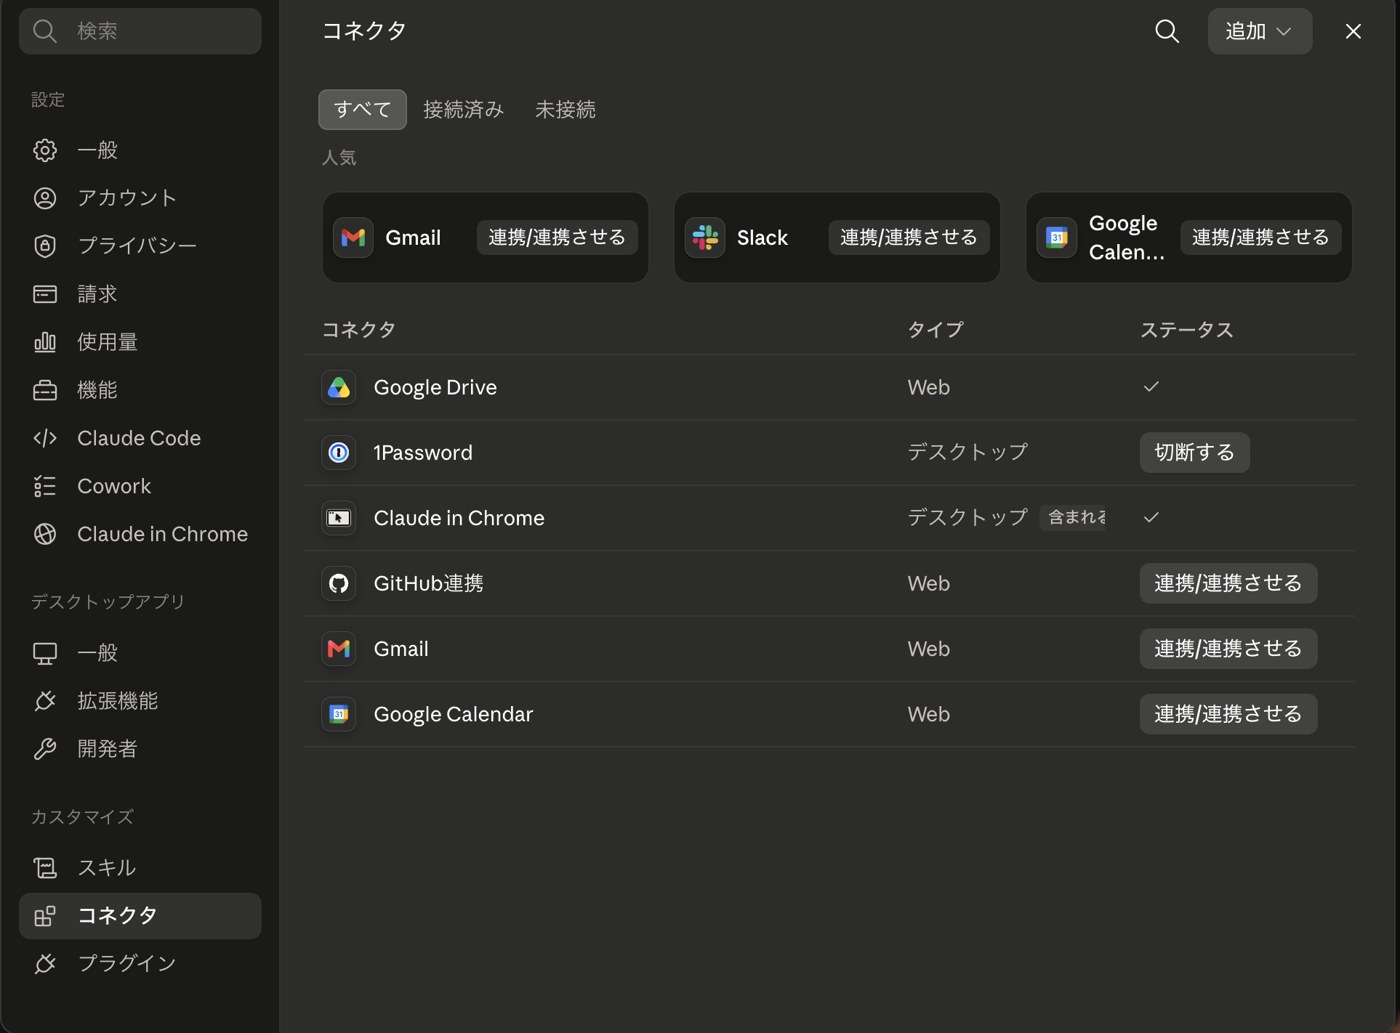Click the Google Calendar icon in popular card
1400x1033 pixels.
pyautogui.click(x=1057, y=237)
